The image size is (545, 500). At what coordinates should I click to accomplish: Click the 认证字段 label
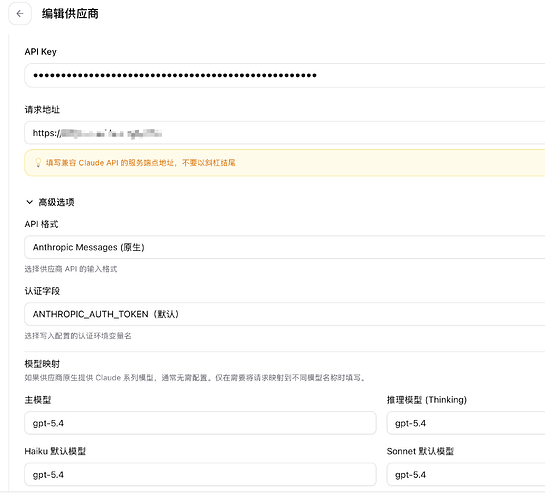[42, 291]
